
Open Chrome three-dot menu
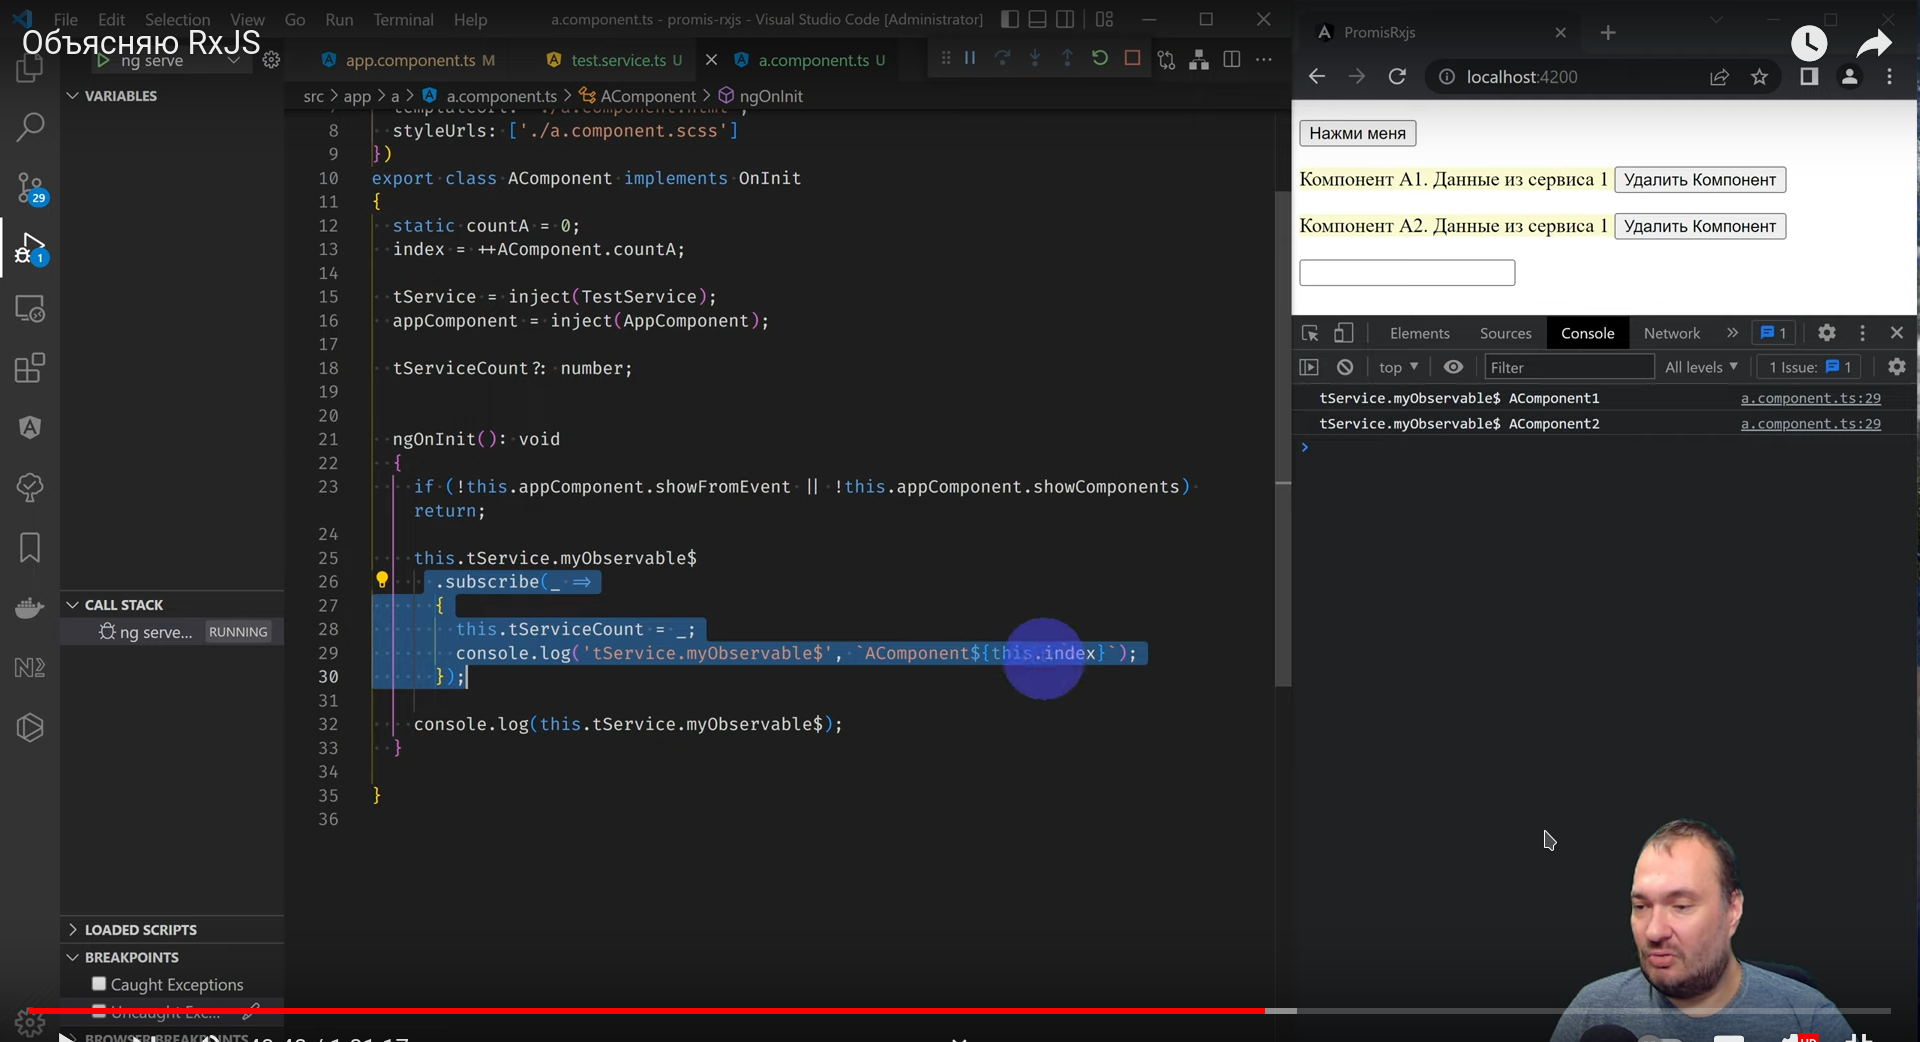click(x=1889, y=77)
